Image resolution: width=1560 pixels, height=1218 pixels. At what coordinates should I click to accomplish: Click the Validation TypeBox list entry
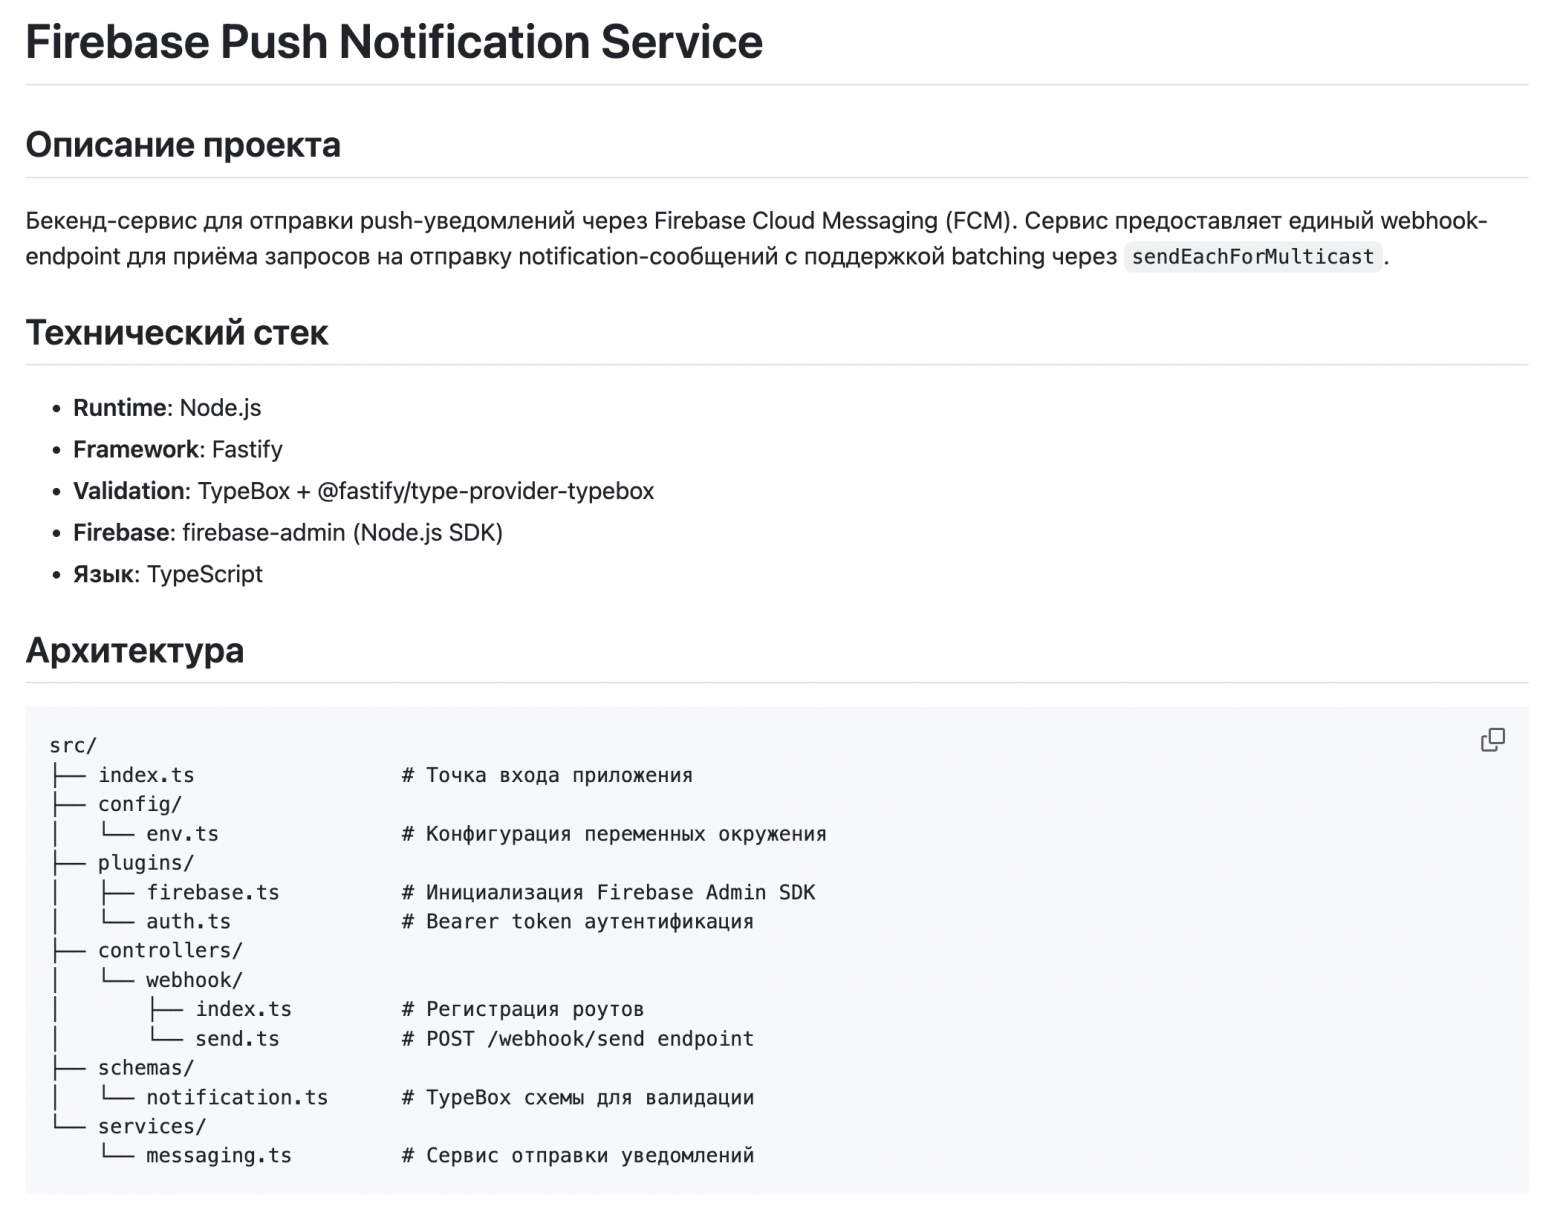(x=363, y=491)
